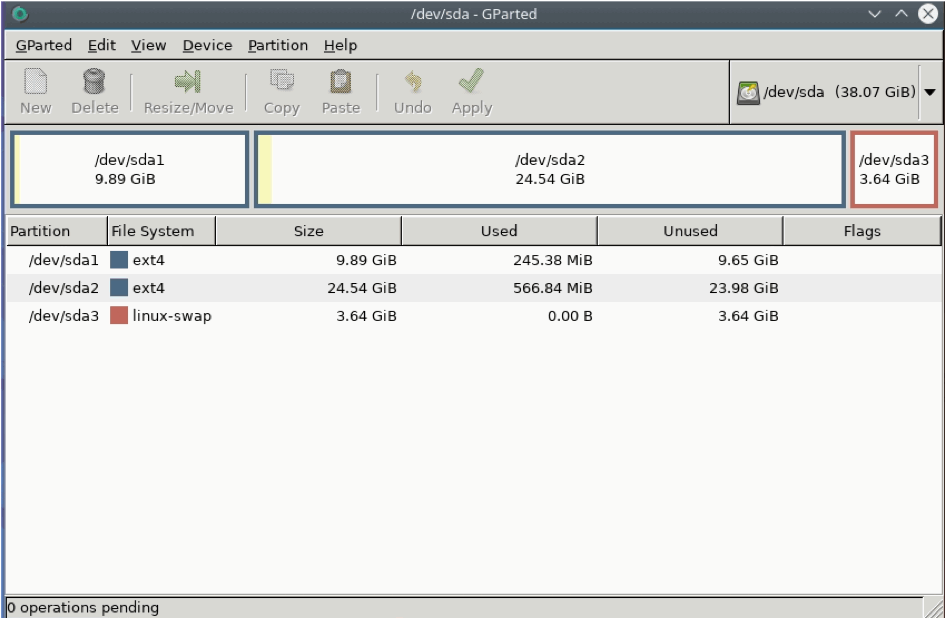Click the window resize grip in status bar
The height and width of the screenshot is (618, 945).
pyautogui.click(x=934, y=608)
